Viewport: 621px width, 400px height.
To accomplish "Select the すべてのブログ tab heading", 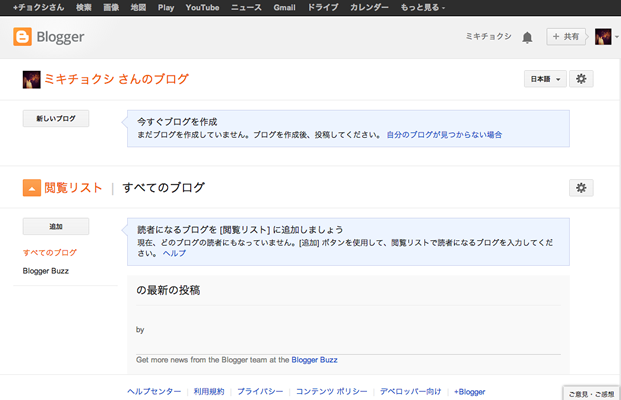I will [x=164, y=188].
